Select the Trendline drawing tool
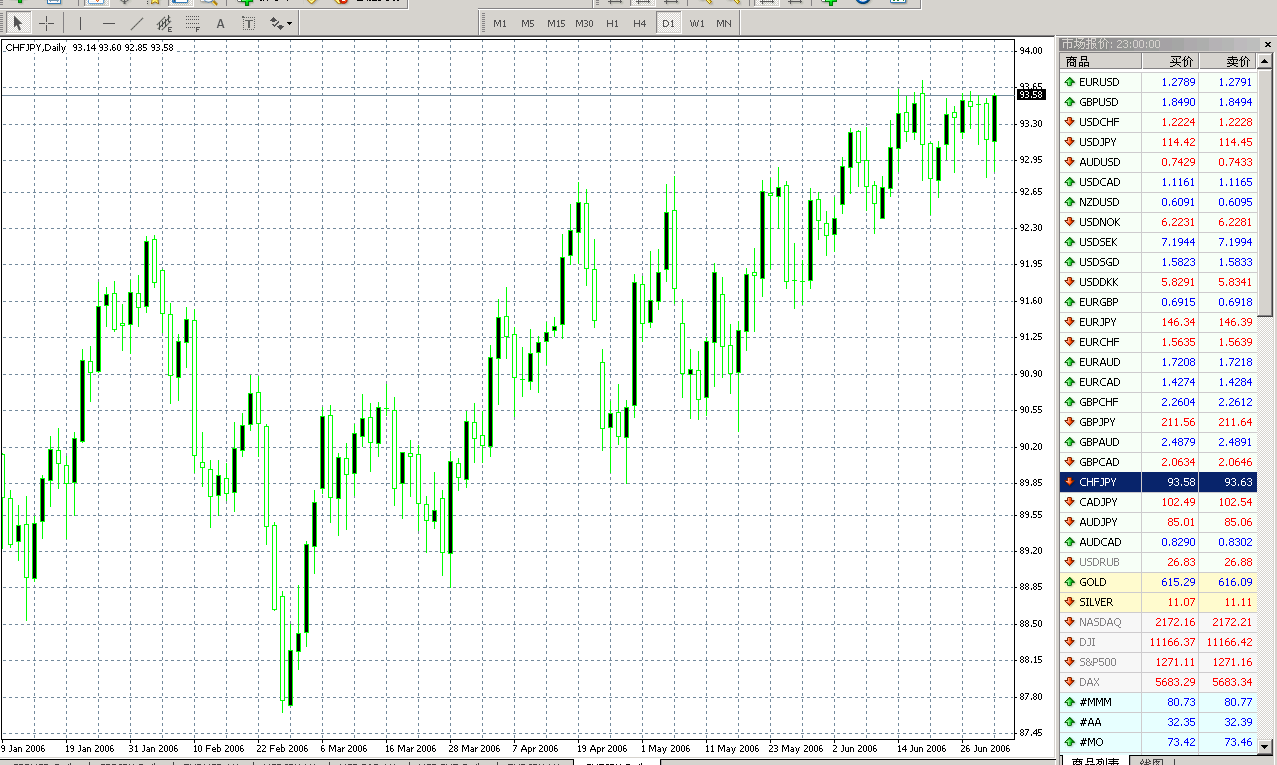1277x765 pixels. point(136,22)
